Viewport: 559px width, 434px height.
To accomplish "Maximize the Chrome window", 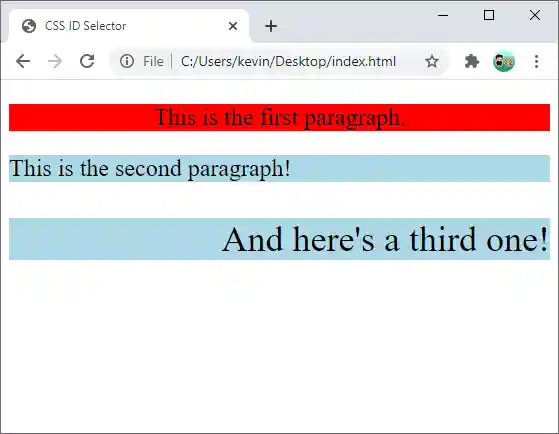I will point(489,15).
